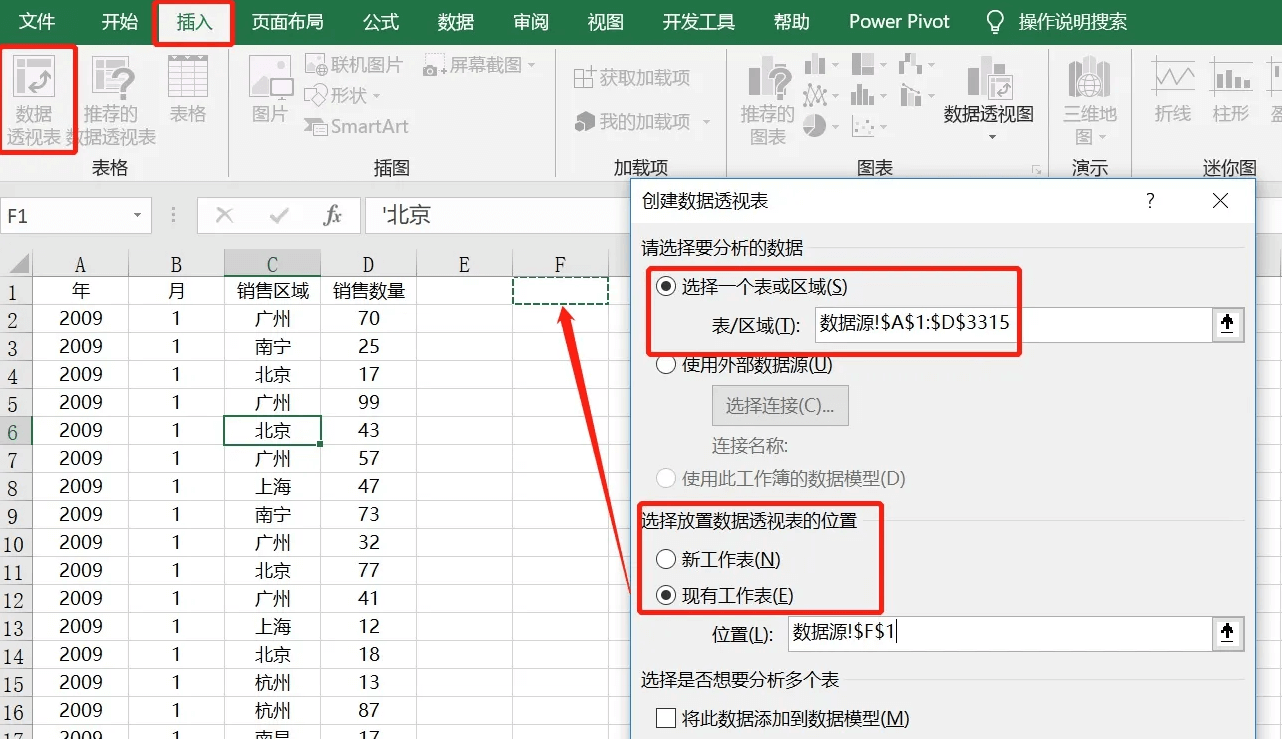Switch to the 页面布局 ribbon tab
The width and height of the screenshot is (1282, 739).
click(288, 21)
